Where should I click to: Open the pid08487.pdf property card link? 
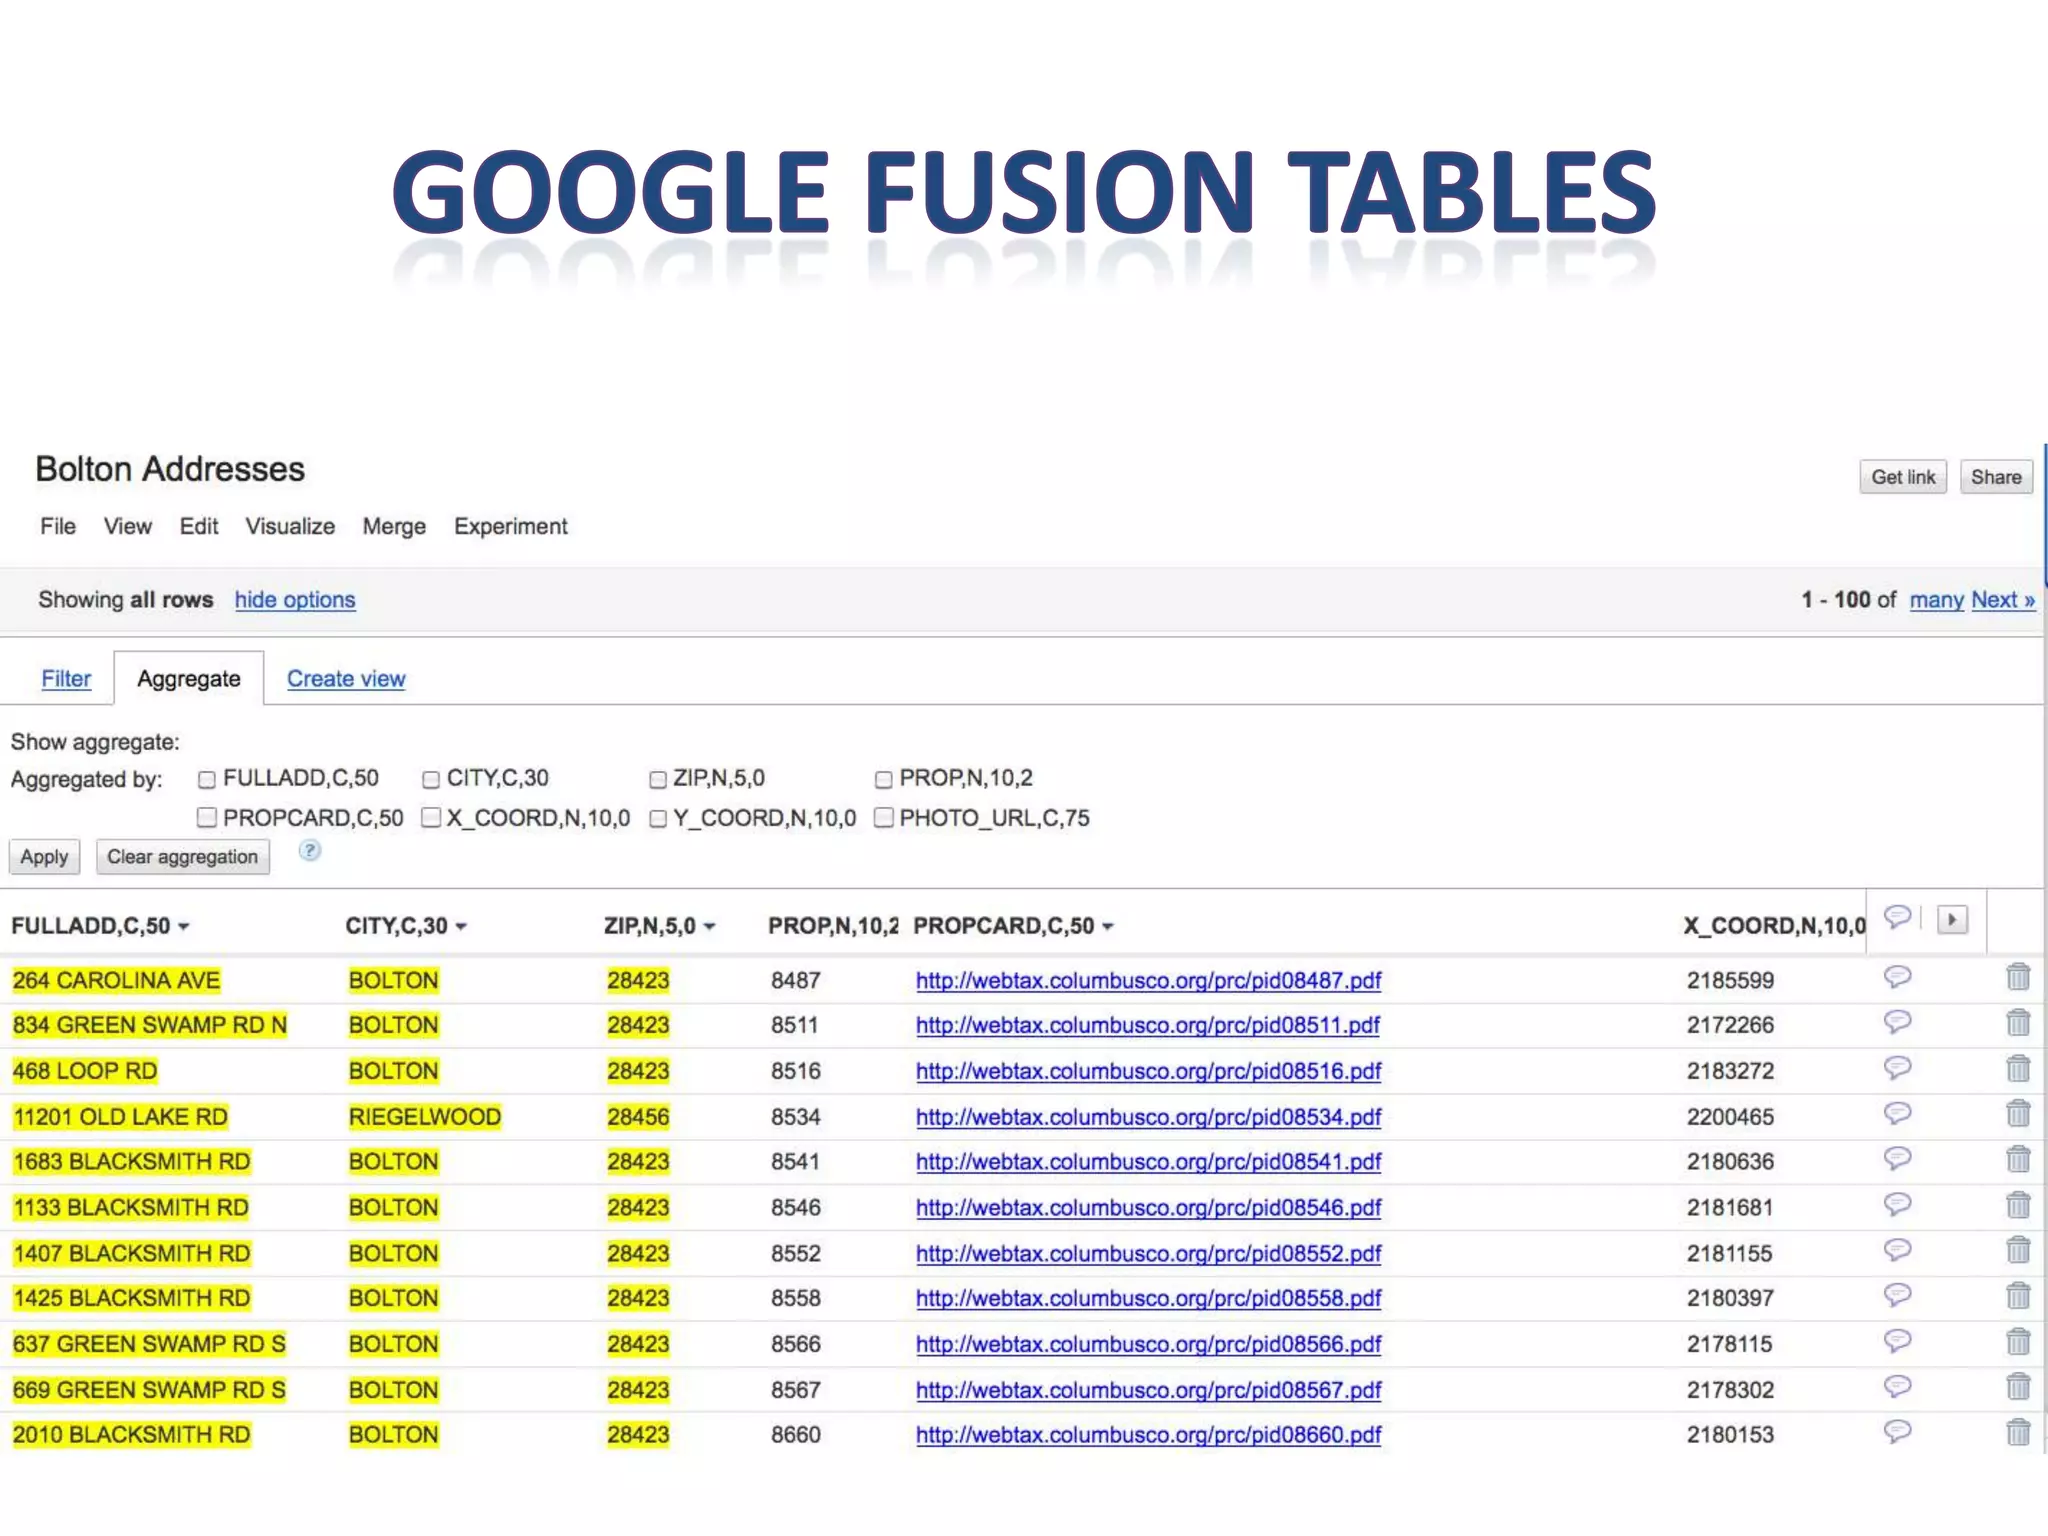click(x=1148, y=981)
